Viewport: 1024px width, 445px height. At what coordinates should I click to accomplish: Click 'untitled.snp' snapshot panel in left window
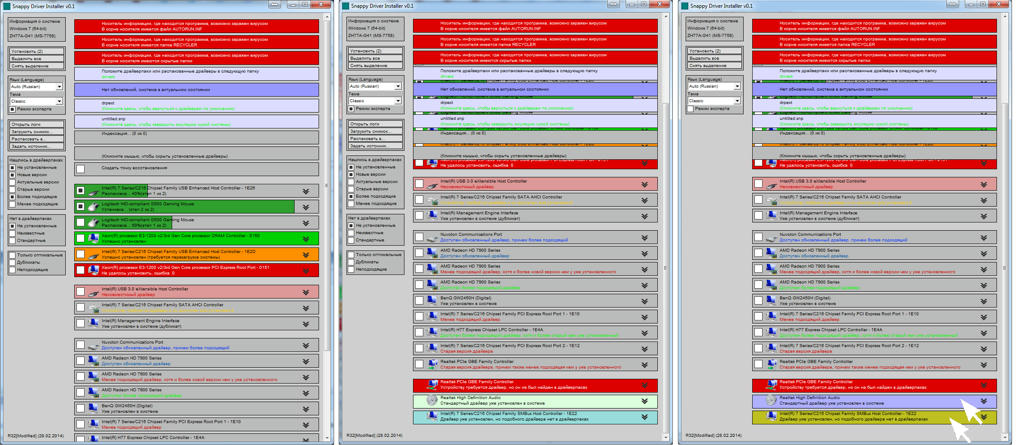pos(197,122)
